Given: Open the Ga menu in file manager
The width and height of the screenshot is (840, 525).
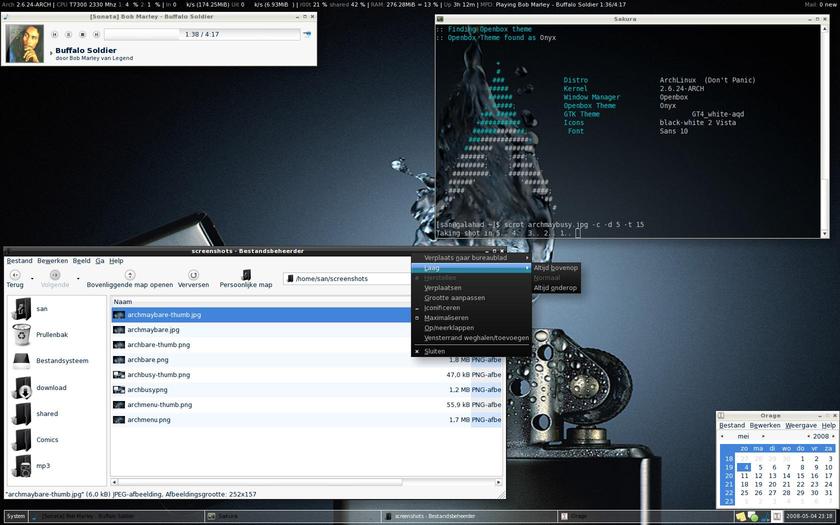Looking at the screenshot, I should [x=100, y=261].
